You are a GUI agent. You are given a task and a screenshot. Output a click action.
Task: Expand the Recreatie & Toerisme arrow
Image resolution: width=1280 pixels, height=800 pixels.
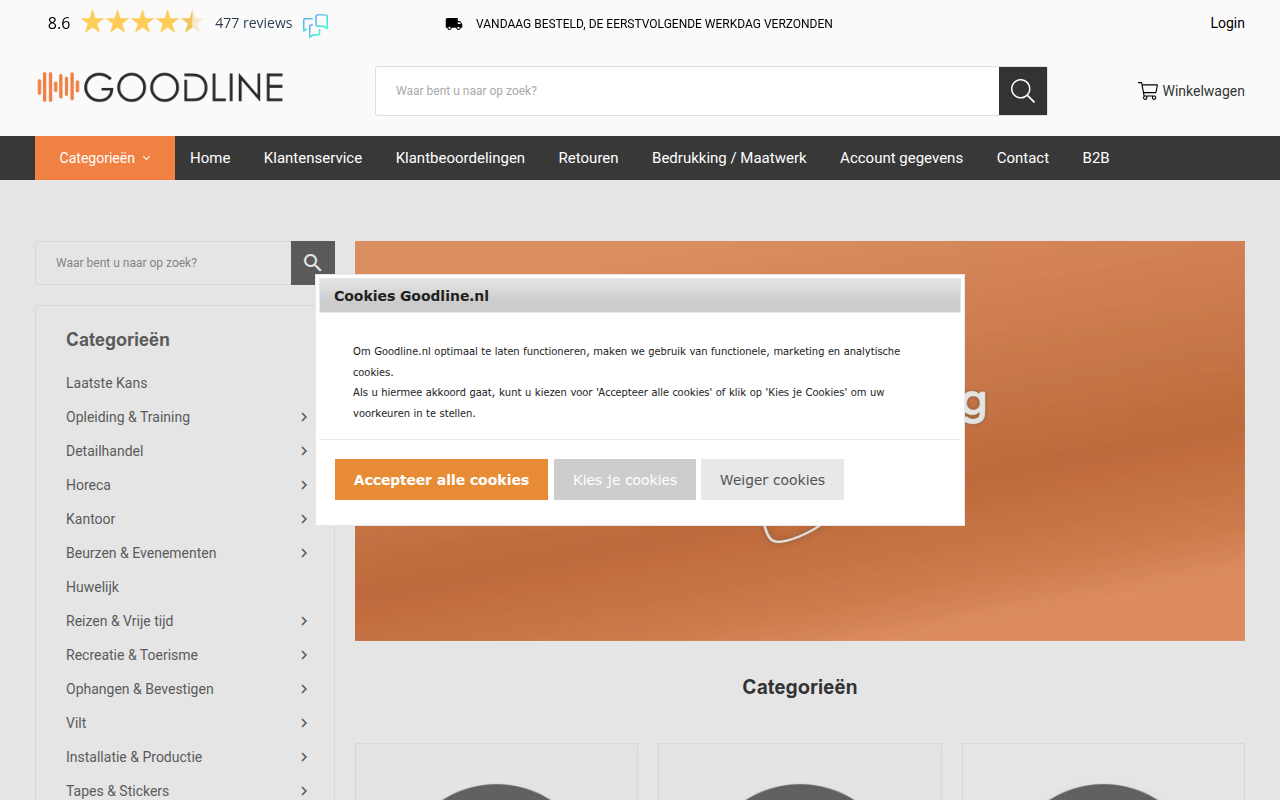point(304,655)
